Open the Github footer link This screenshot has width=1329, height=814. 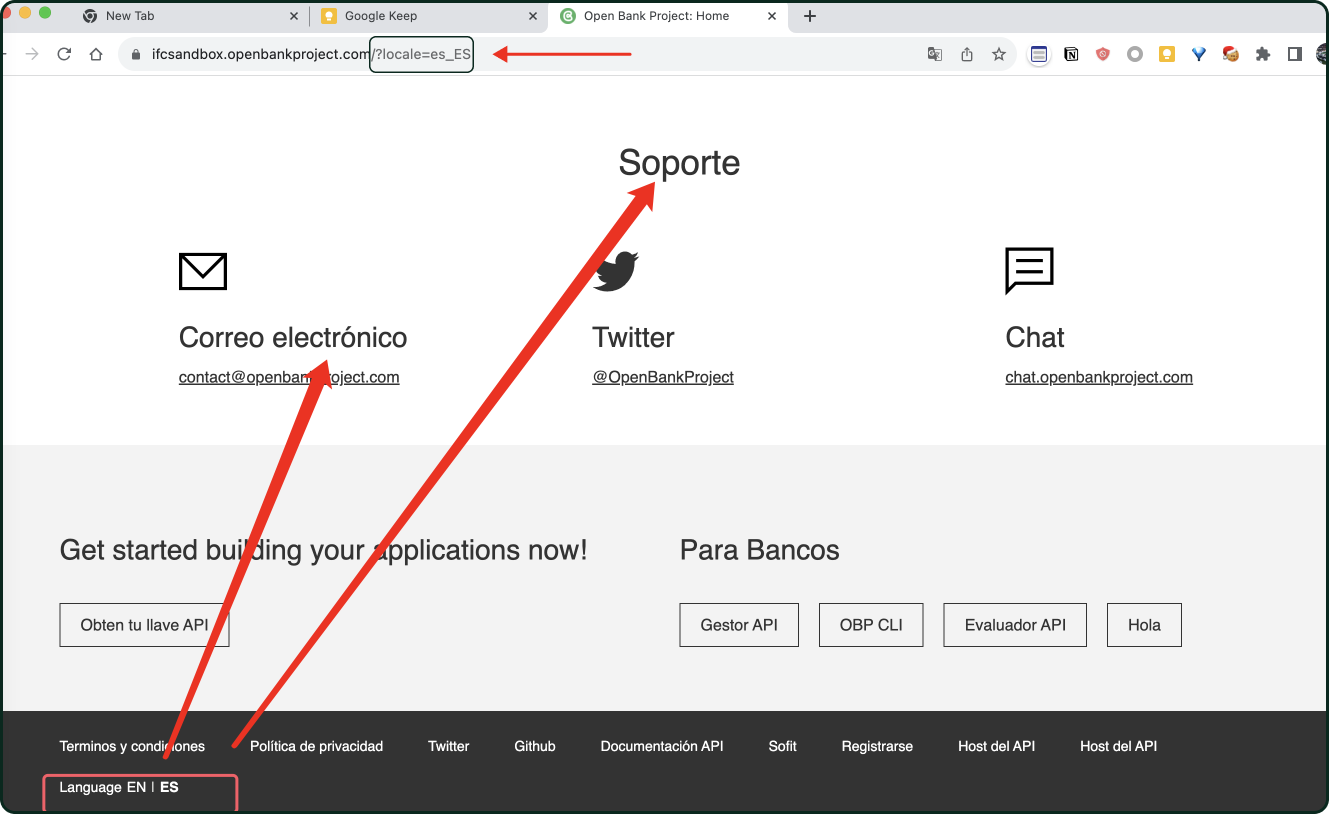coord(535,746)
